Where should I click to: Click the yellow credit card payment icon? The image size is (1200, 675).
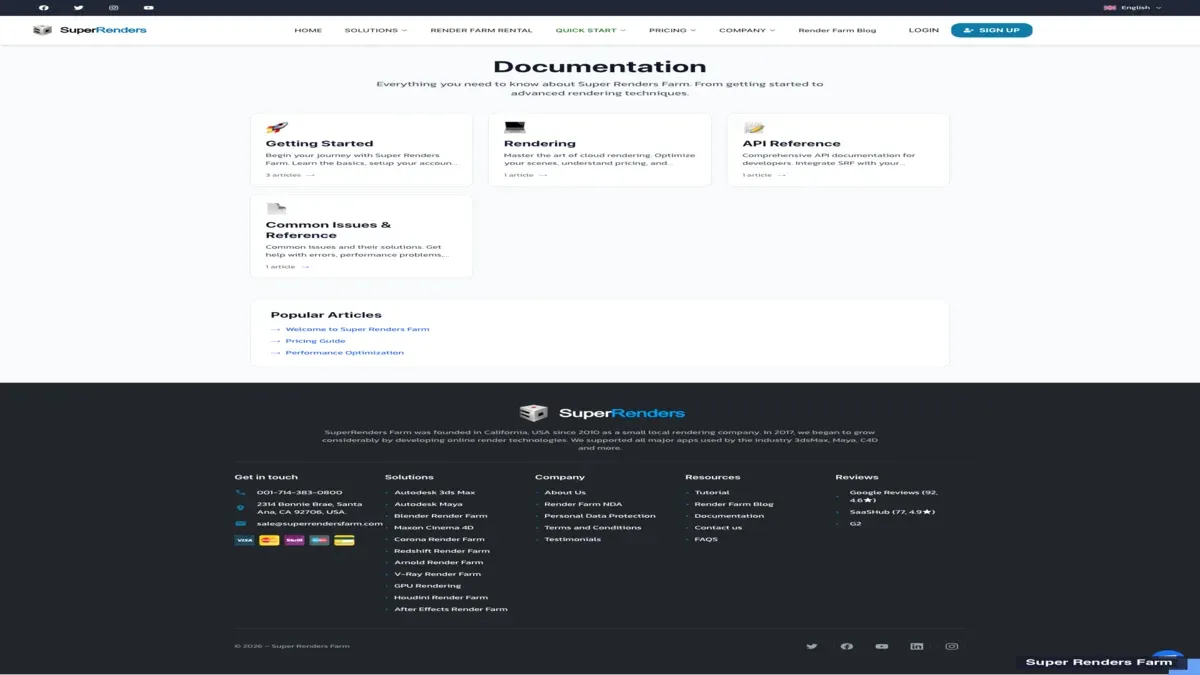click(344, 540)
